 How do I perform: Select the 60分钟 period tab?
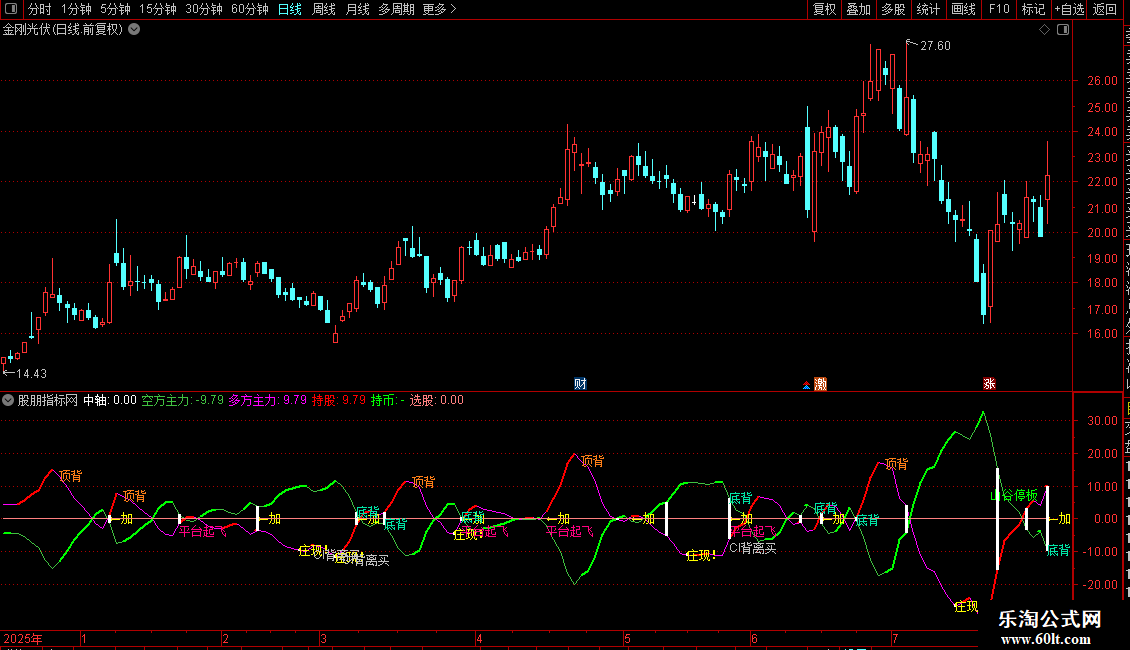(249, 9)
